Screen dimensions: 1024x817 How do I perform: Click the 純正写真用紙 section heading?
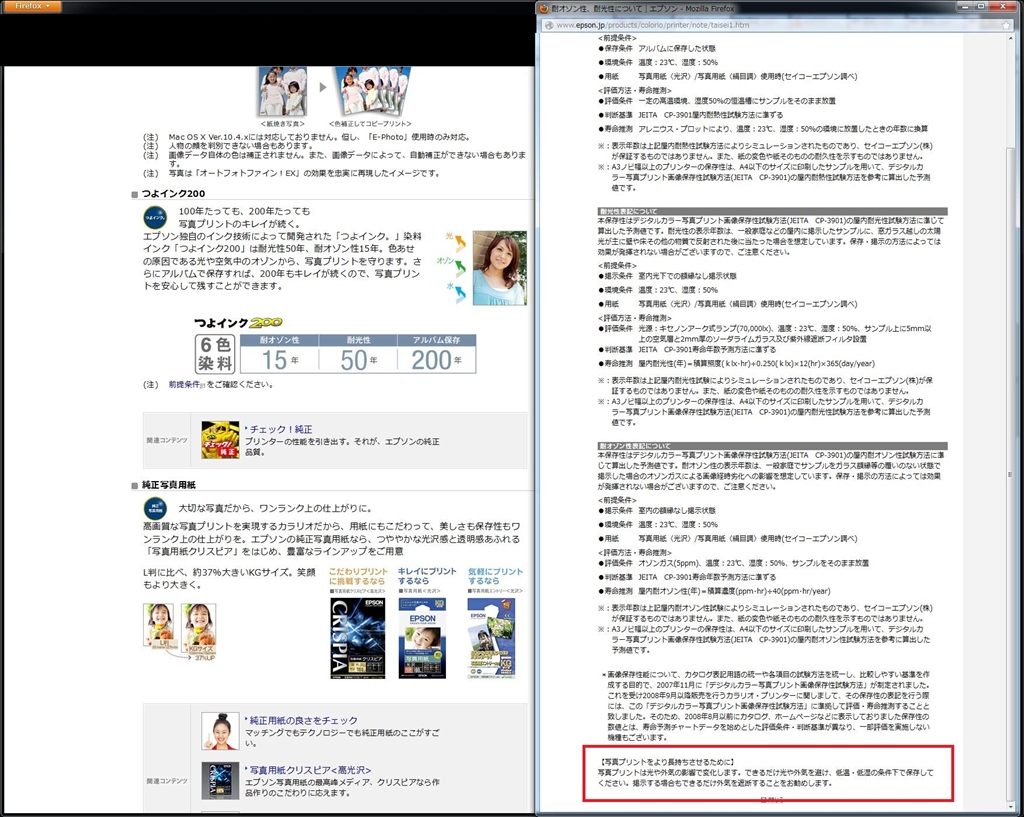click(x=168, y=485)
